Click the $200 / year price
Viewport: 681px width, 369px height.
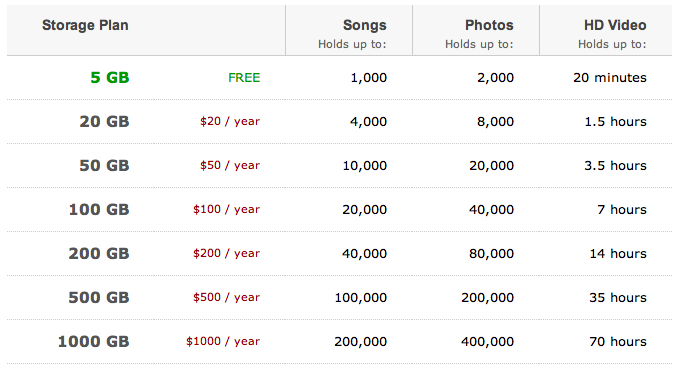coord(226,253)
